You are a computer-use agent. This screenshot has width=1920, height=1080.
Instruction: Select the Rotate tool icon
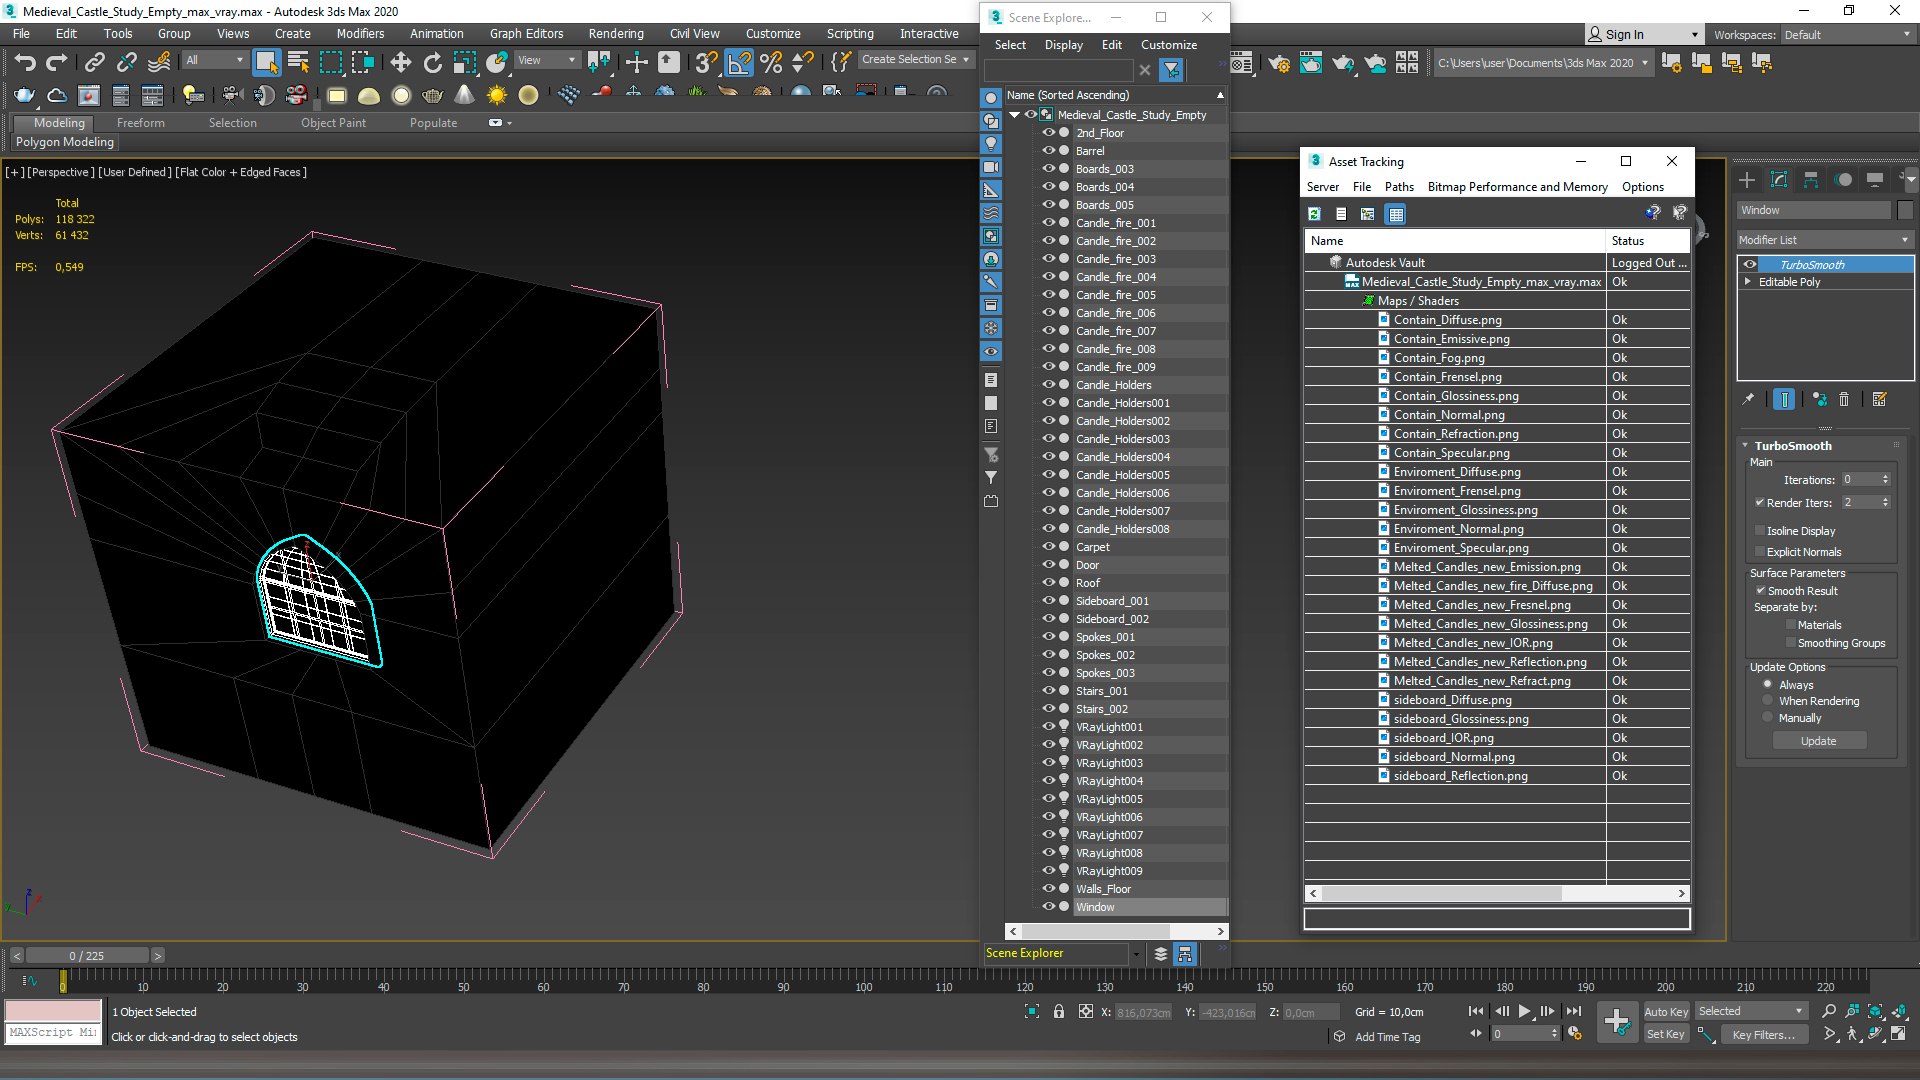coord(432,63)
